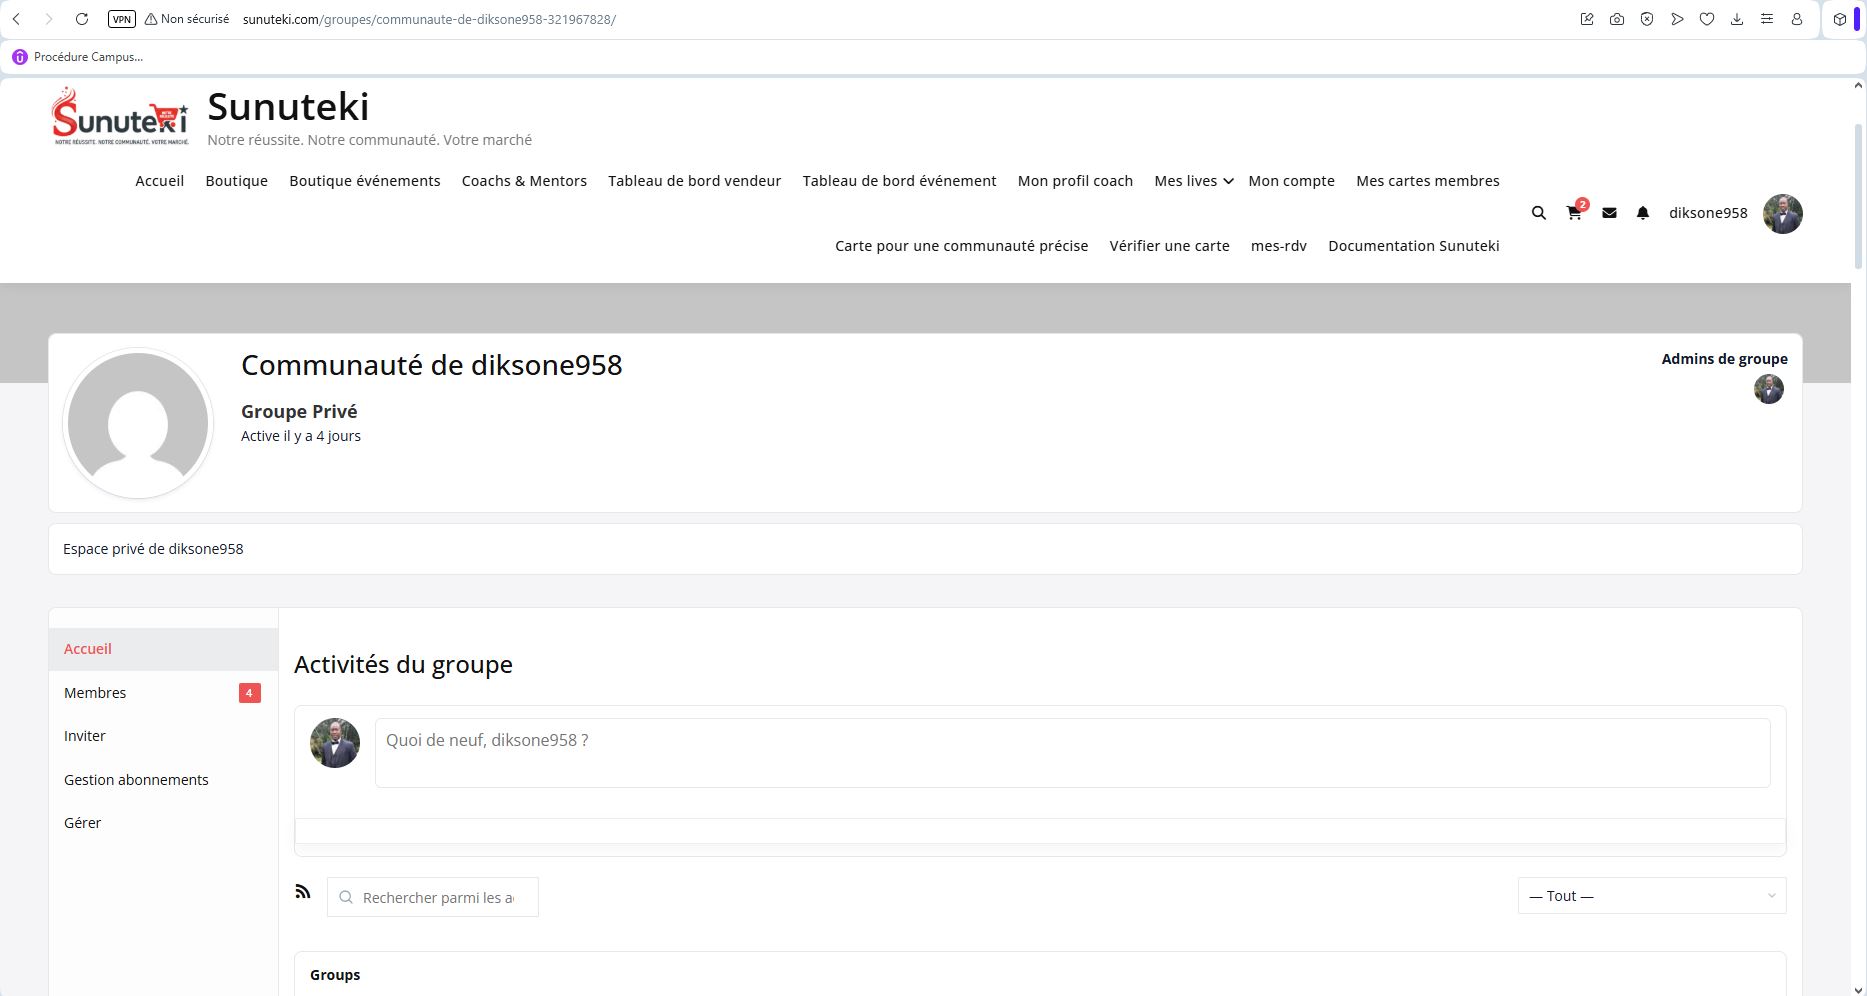Screen dimensions: 1867x996
Task: Click the 'Quoi de neuf, diksone958 ?' field
Action: pos(1071,752)
